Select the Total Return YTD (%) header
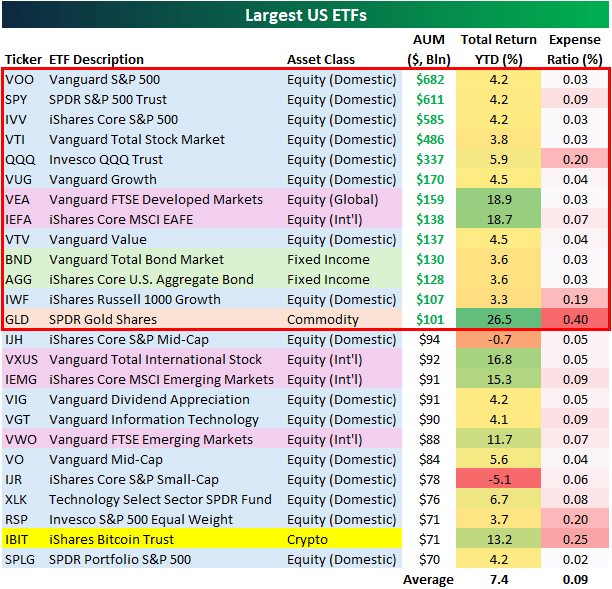Image resolution: width=612 pixels, height=589 pixels. click(x=499, y=50)
